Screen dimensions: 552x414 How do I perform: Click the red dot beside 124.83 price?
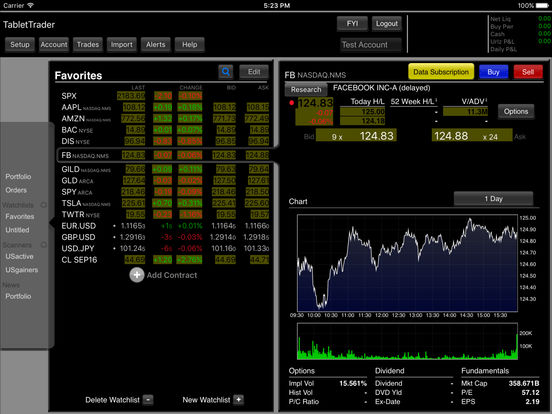[291, 103]
